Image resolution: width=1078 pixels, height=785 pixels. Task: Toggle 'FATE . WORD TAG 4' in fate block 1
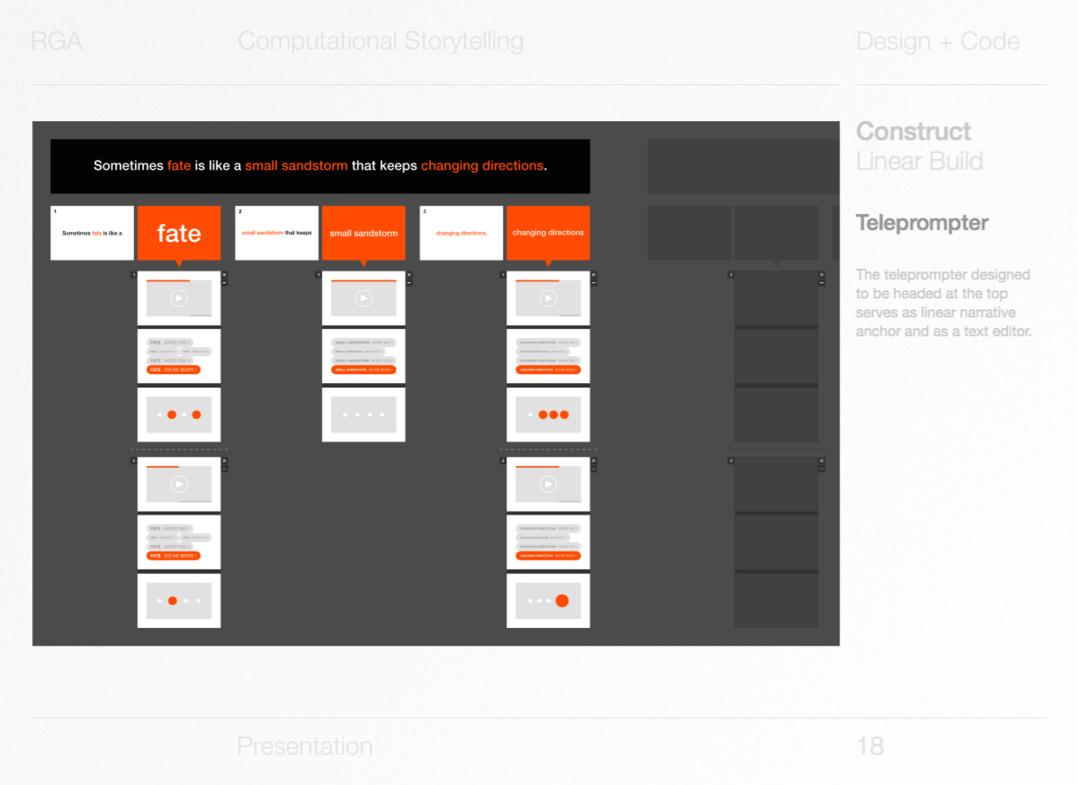click(x=169, y=360)
